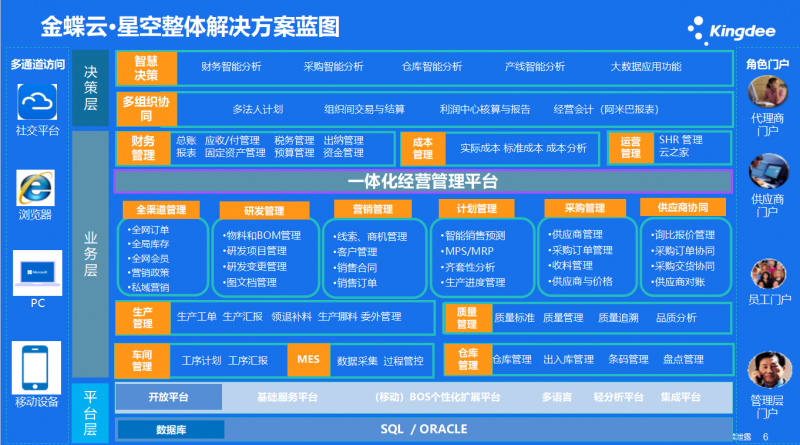800x445 pixels.
Task: Click the 平台层 layer label
Action: (x=90, y=413)
